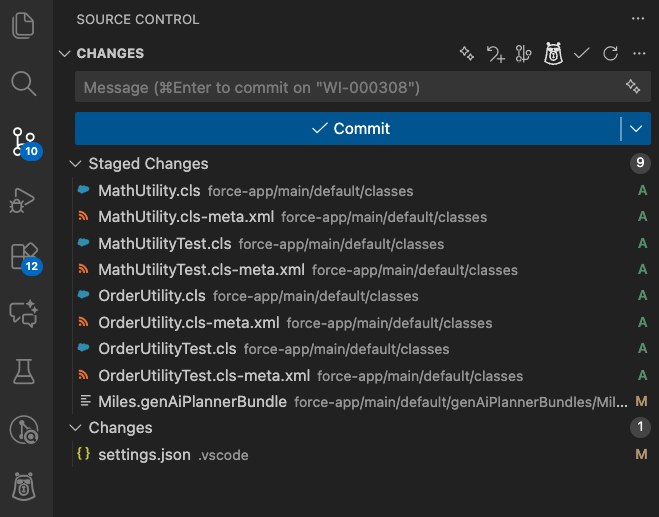Screen dimensions: 659x517
Task: Click the braces icon beside settings.json
Action: point(83,453)
